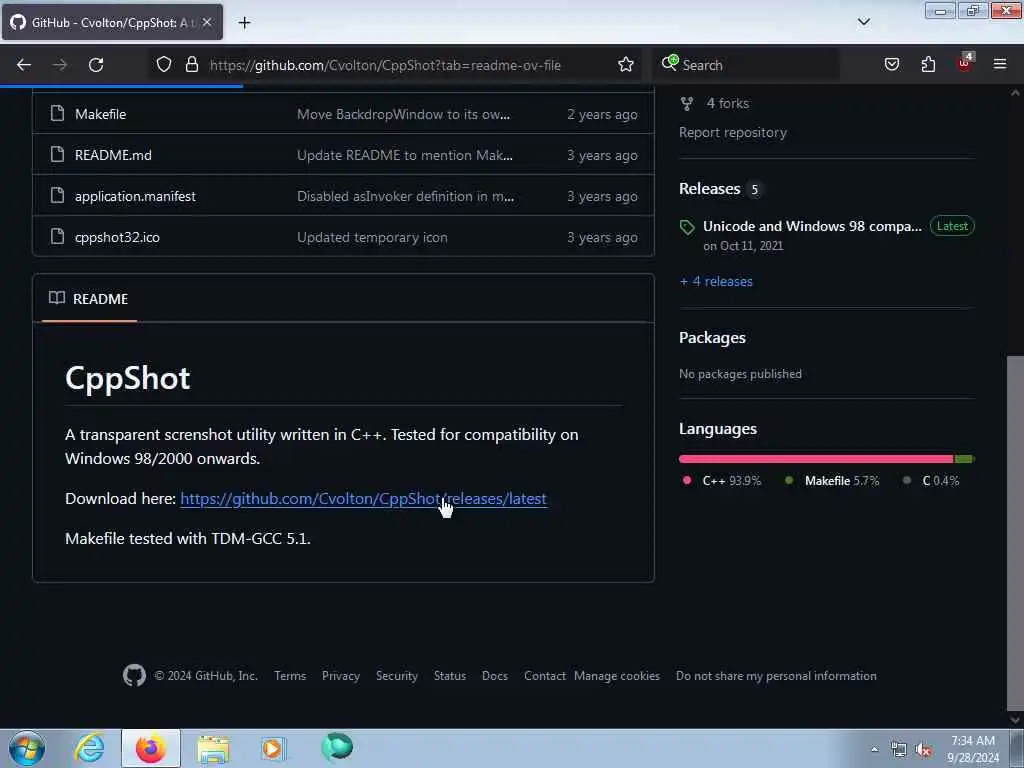Open the footer Security link
Viewport: 1024px width, 768px height.
(x=396, y=676)
